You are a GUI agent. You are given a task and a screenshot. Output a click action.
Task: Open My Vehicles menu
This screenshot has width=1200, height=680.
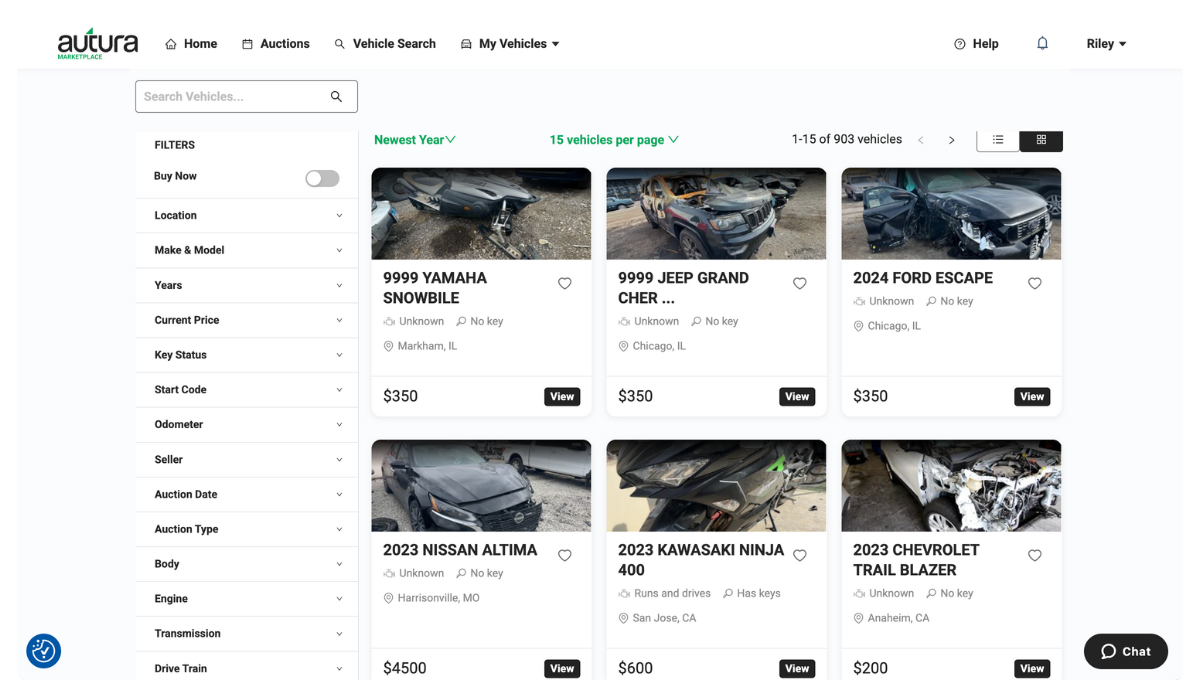pyautogui.click(x=510, y=44)
